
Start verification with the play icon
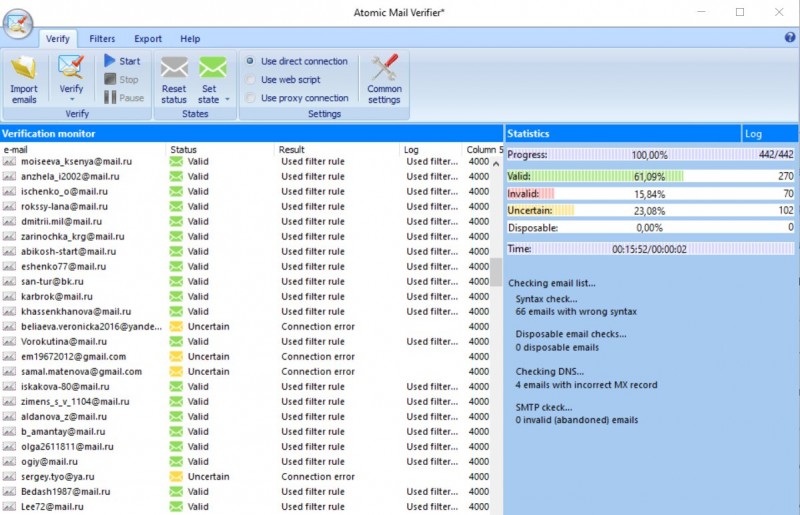110,61
